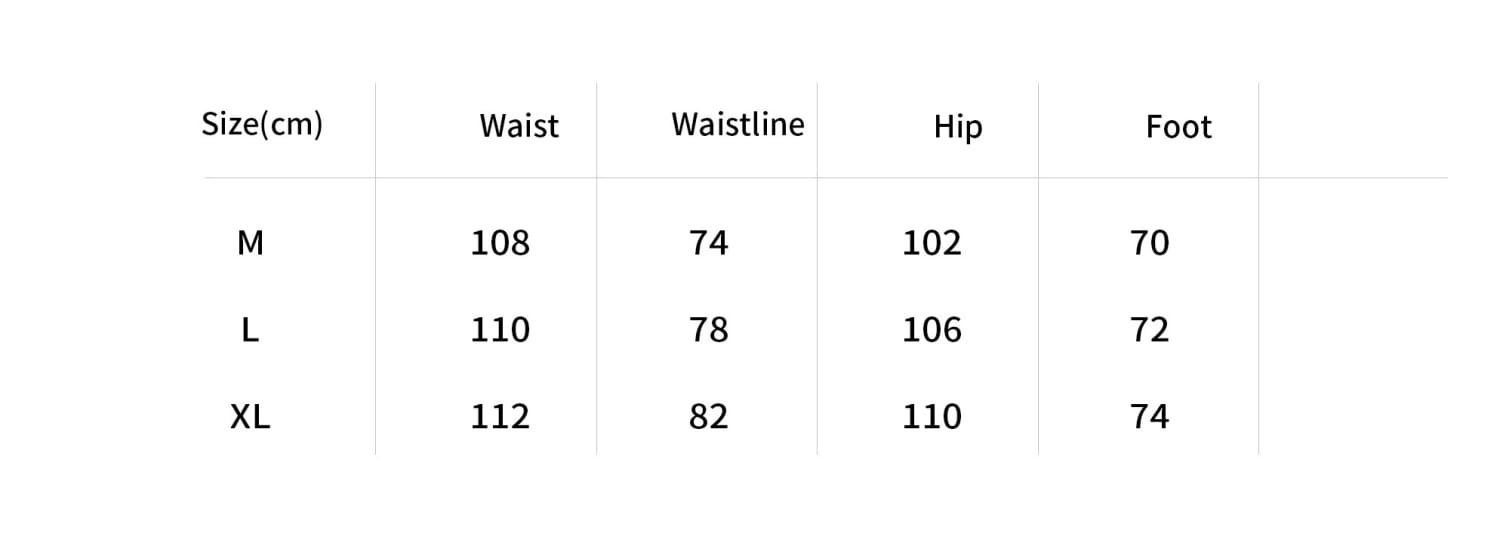Select waistline value 82
This screenshot has width=1500, height=537.
[x=709, y=416]
